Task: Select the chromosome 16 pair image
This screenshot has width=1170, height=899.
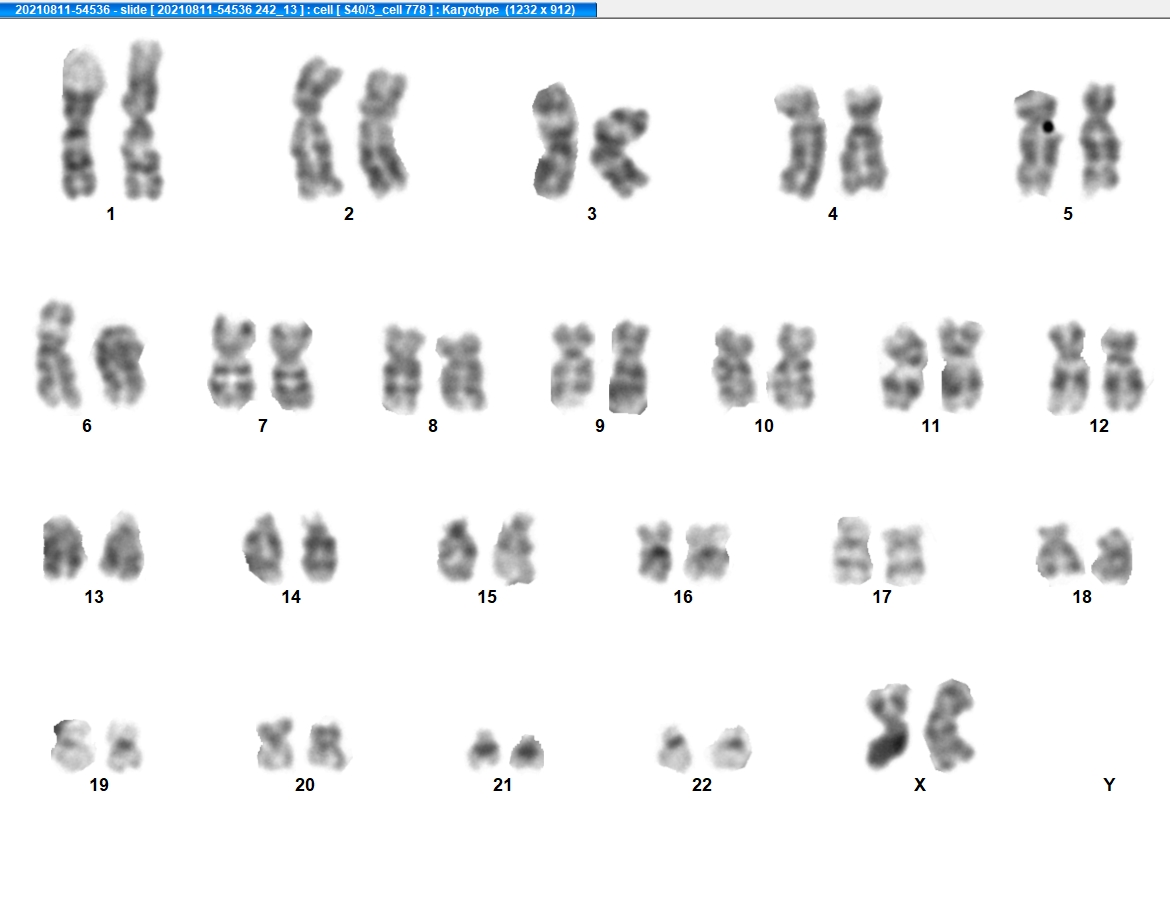Action: 683,553
